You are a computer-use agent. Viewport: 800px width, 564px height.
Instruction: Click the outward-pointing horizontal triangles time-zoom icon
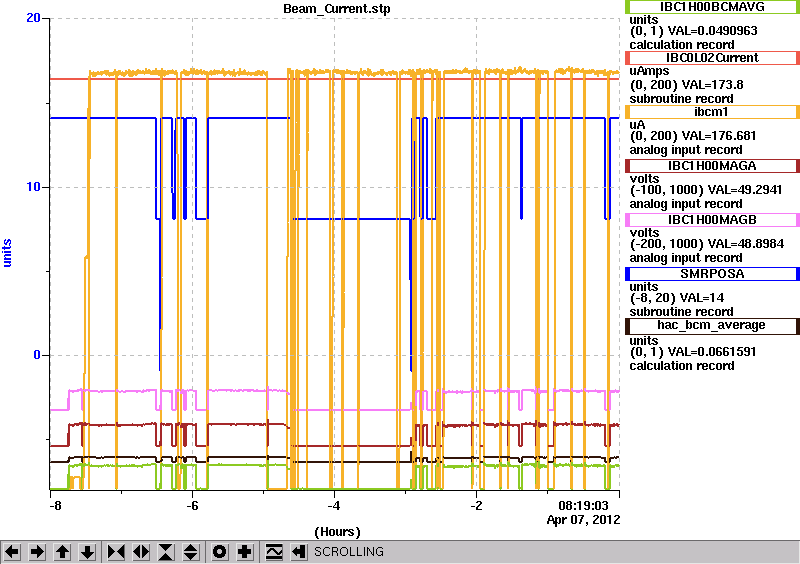141,552
